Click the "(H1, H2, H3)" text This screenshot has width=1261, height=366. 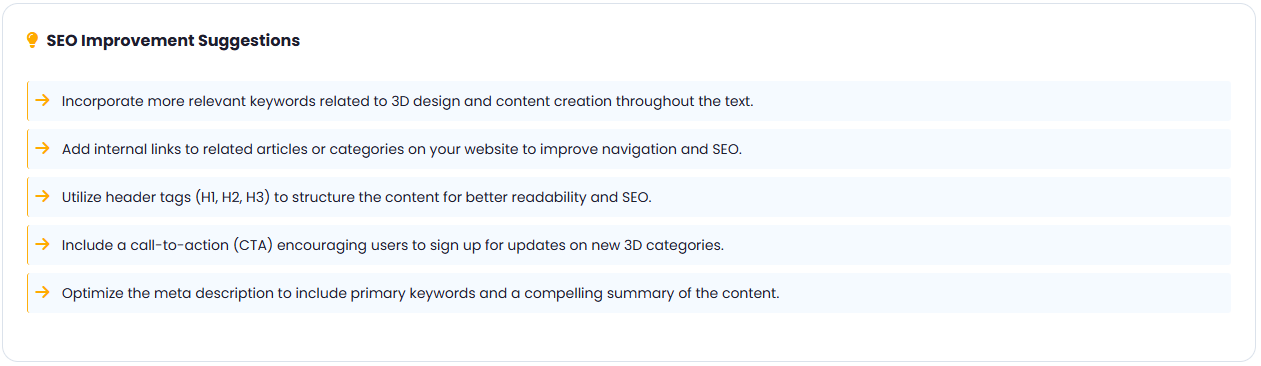point(232,197)
